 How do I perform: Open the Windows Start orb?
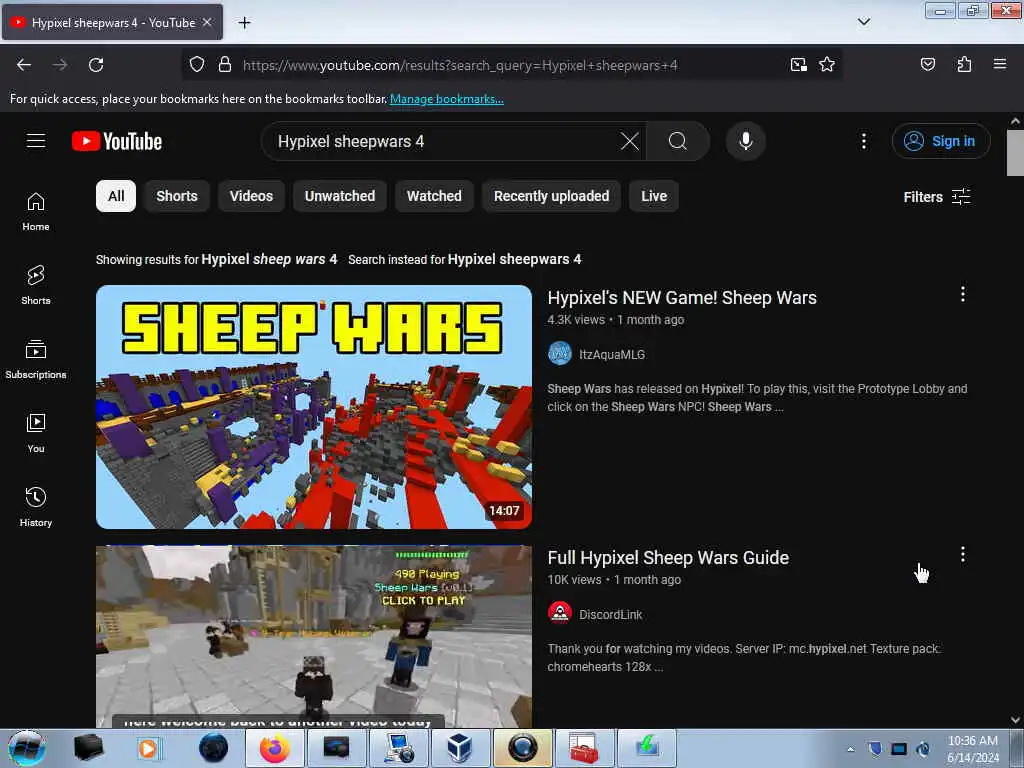(27, 748)
